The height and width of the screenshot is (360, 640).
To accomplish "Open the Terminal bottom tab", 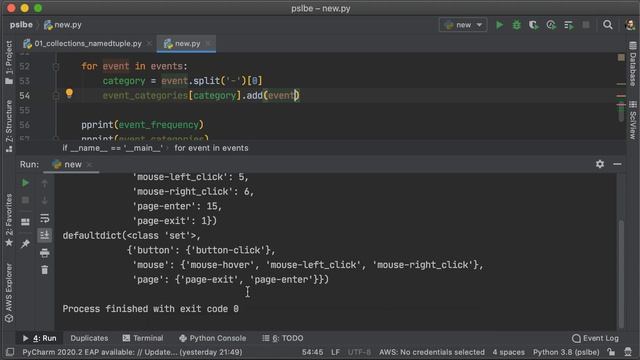I will [143, 338].
